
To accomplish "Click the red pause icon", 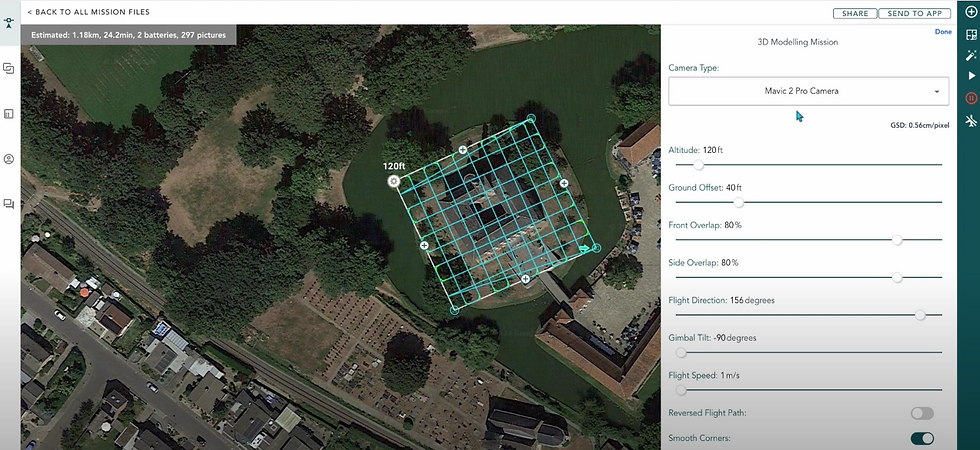I will tap(971, 98).
